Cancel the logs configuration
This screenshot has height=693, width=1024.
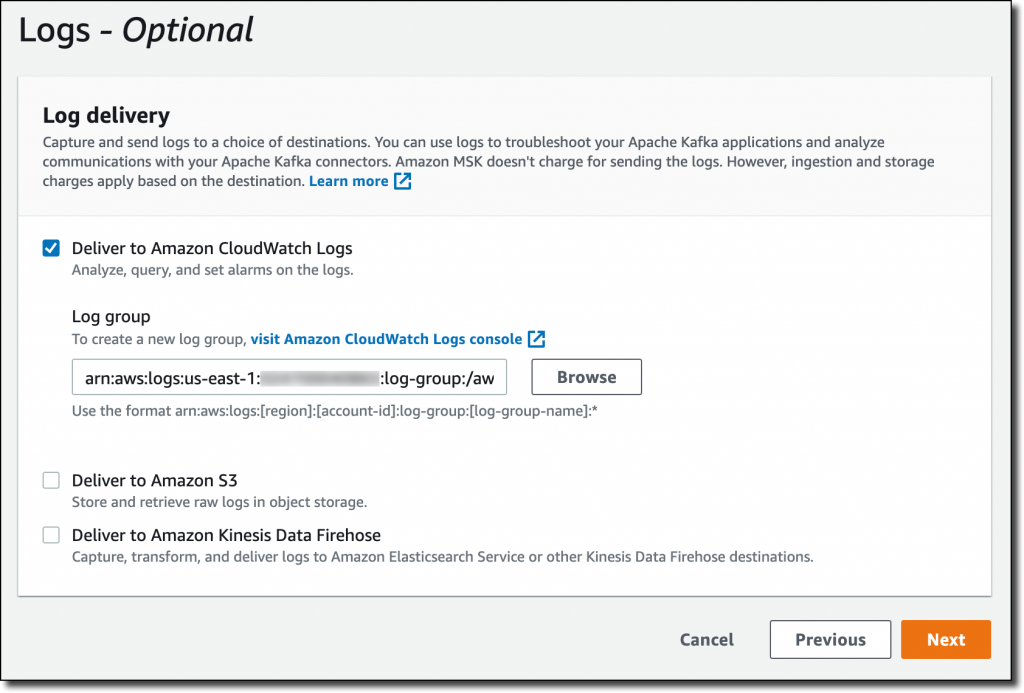click(706, 640)
